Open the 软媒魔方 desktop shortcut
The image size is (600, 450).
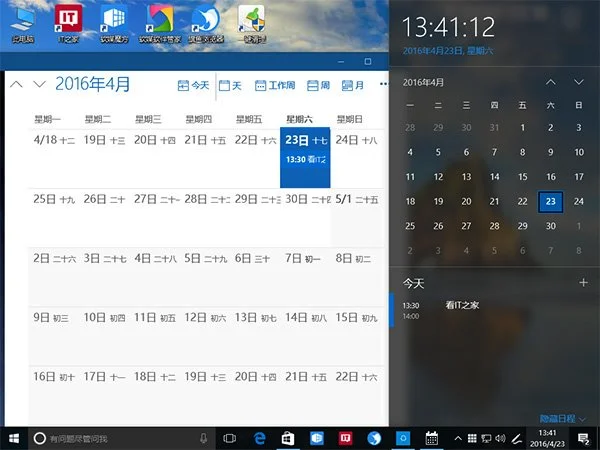tap(114, 22)
